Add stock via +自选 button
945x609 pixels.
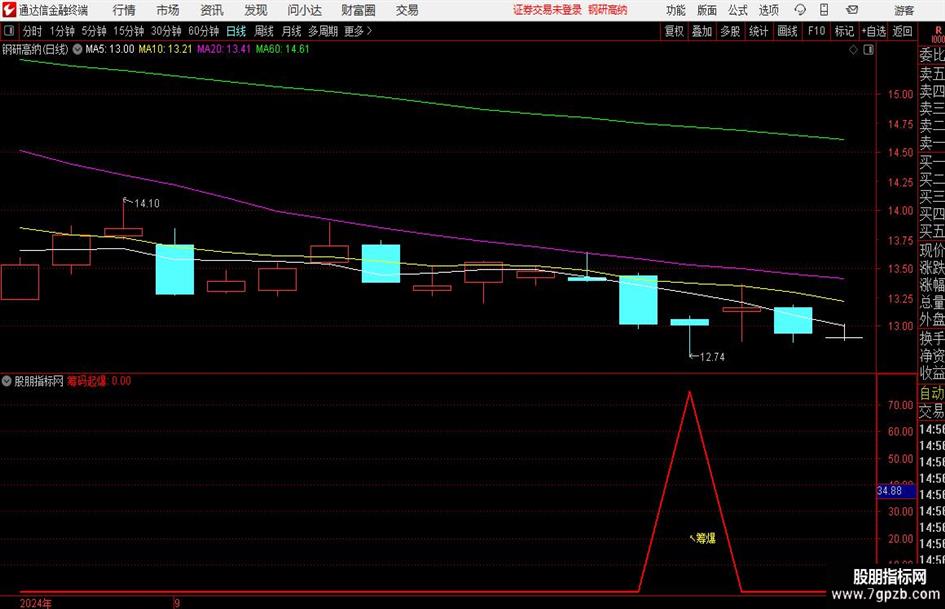click(874, 31)
